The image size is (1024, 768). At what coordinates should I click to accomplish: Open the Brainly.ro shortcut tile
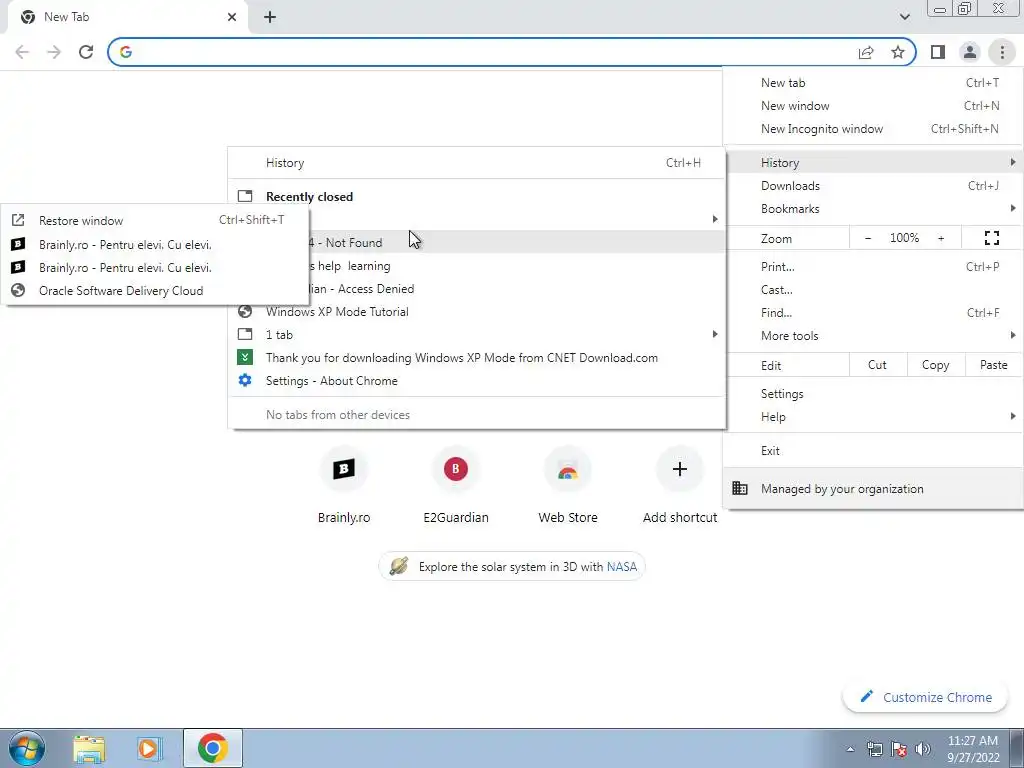pyautogui.click(x=344, y=485)
